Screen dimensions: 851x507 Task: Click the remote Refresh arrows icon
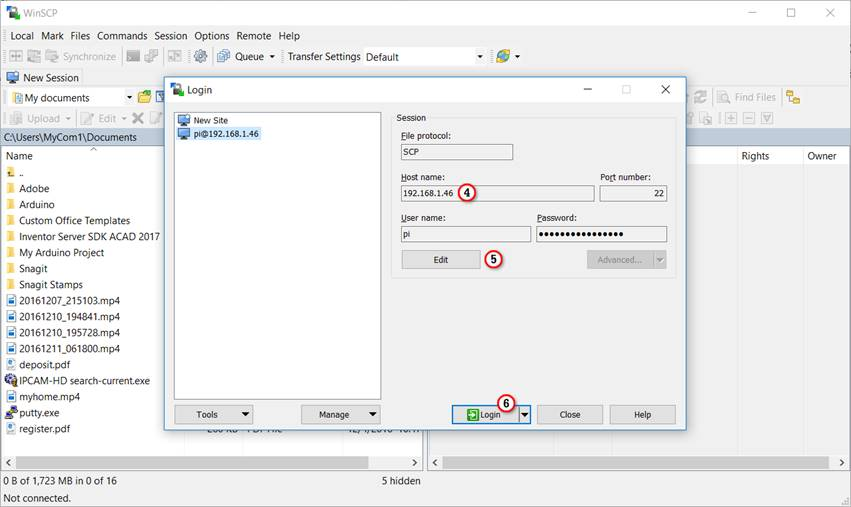click(700, 97)
